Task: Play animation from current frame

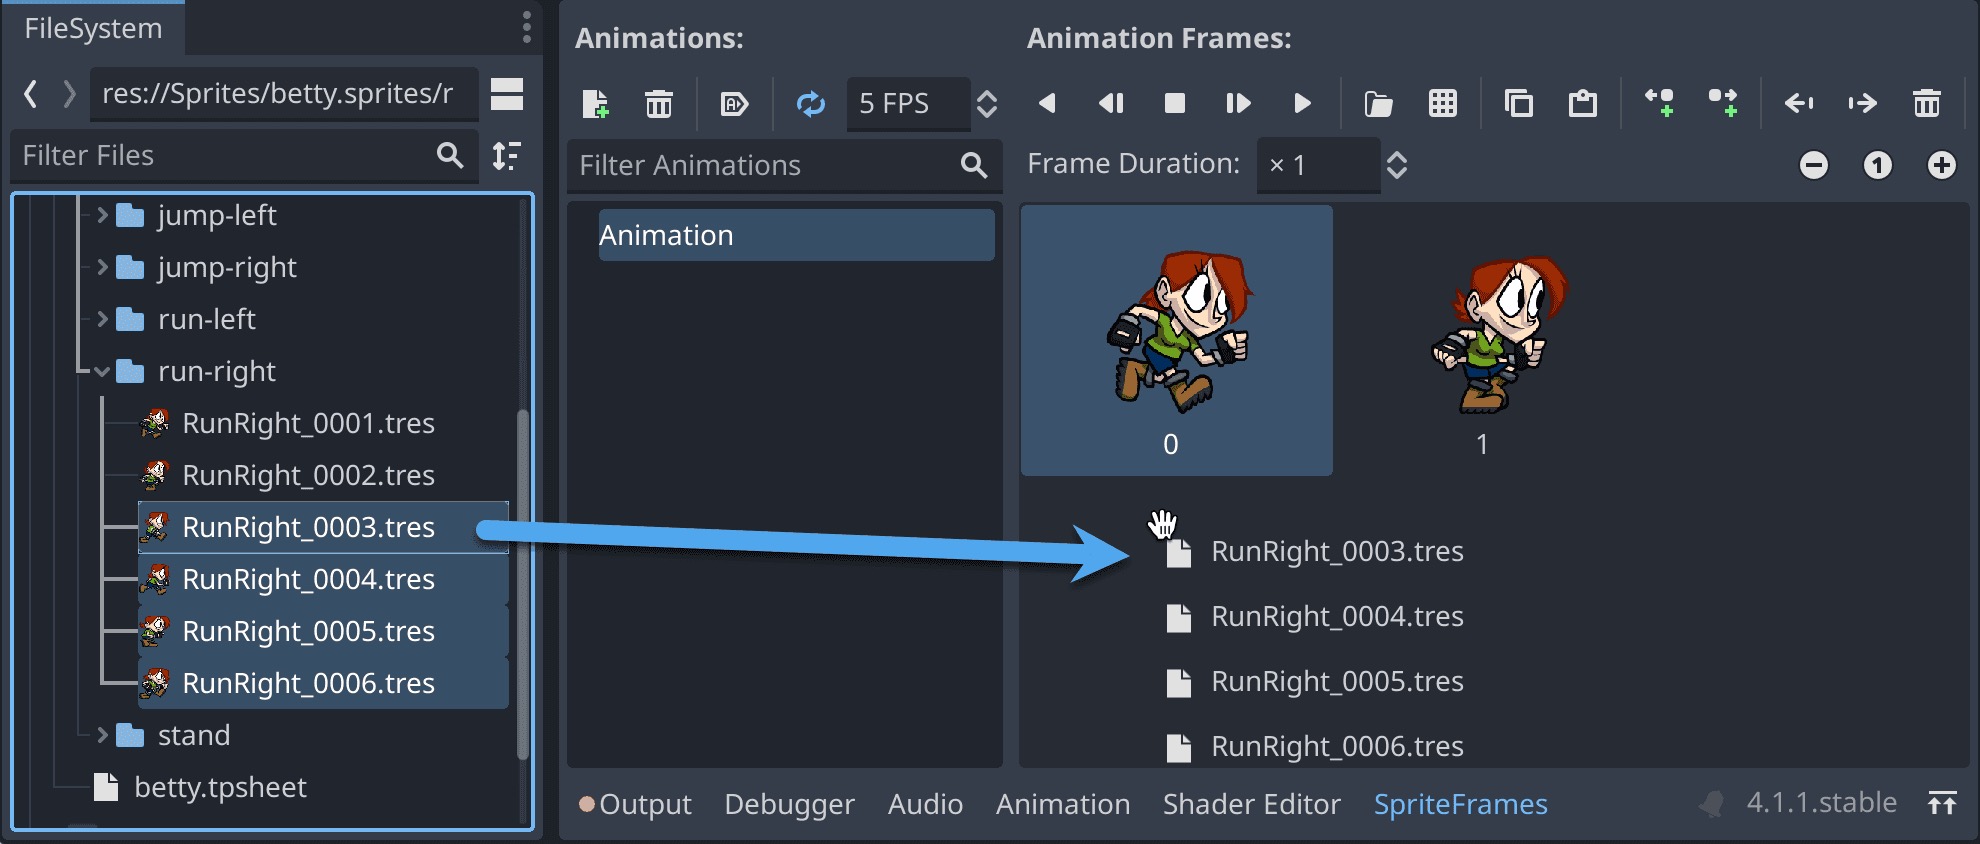Action: (1238, 103)
